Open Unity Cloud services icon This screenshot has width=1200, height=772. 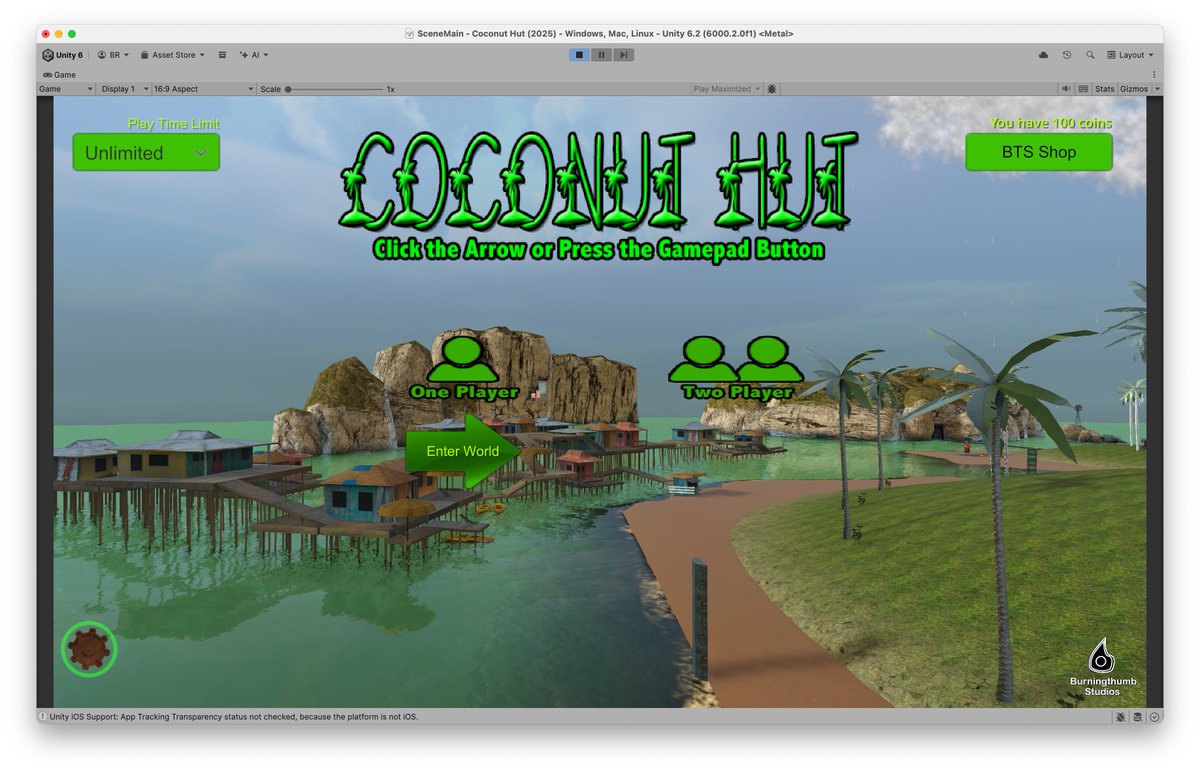click(x=1044, y=55)
